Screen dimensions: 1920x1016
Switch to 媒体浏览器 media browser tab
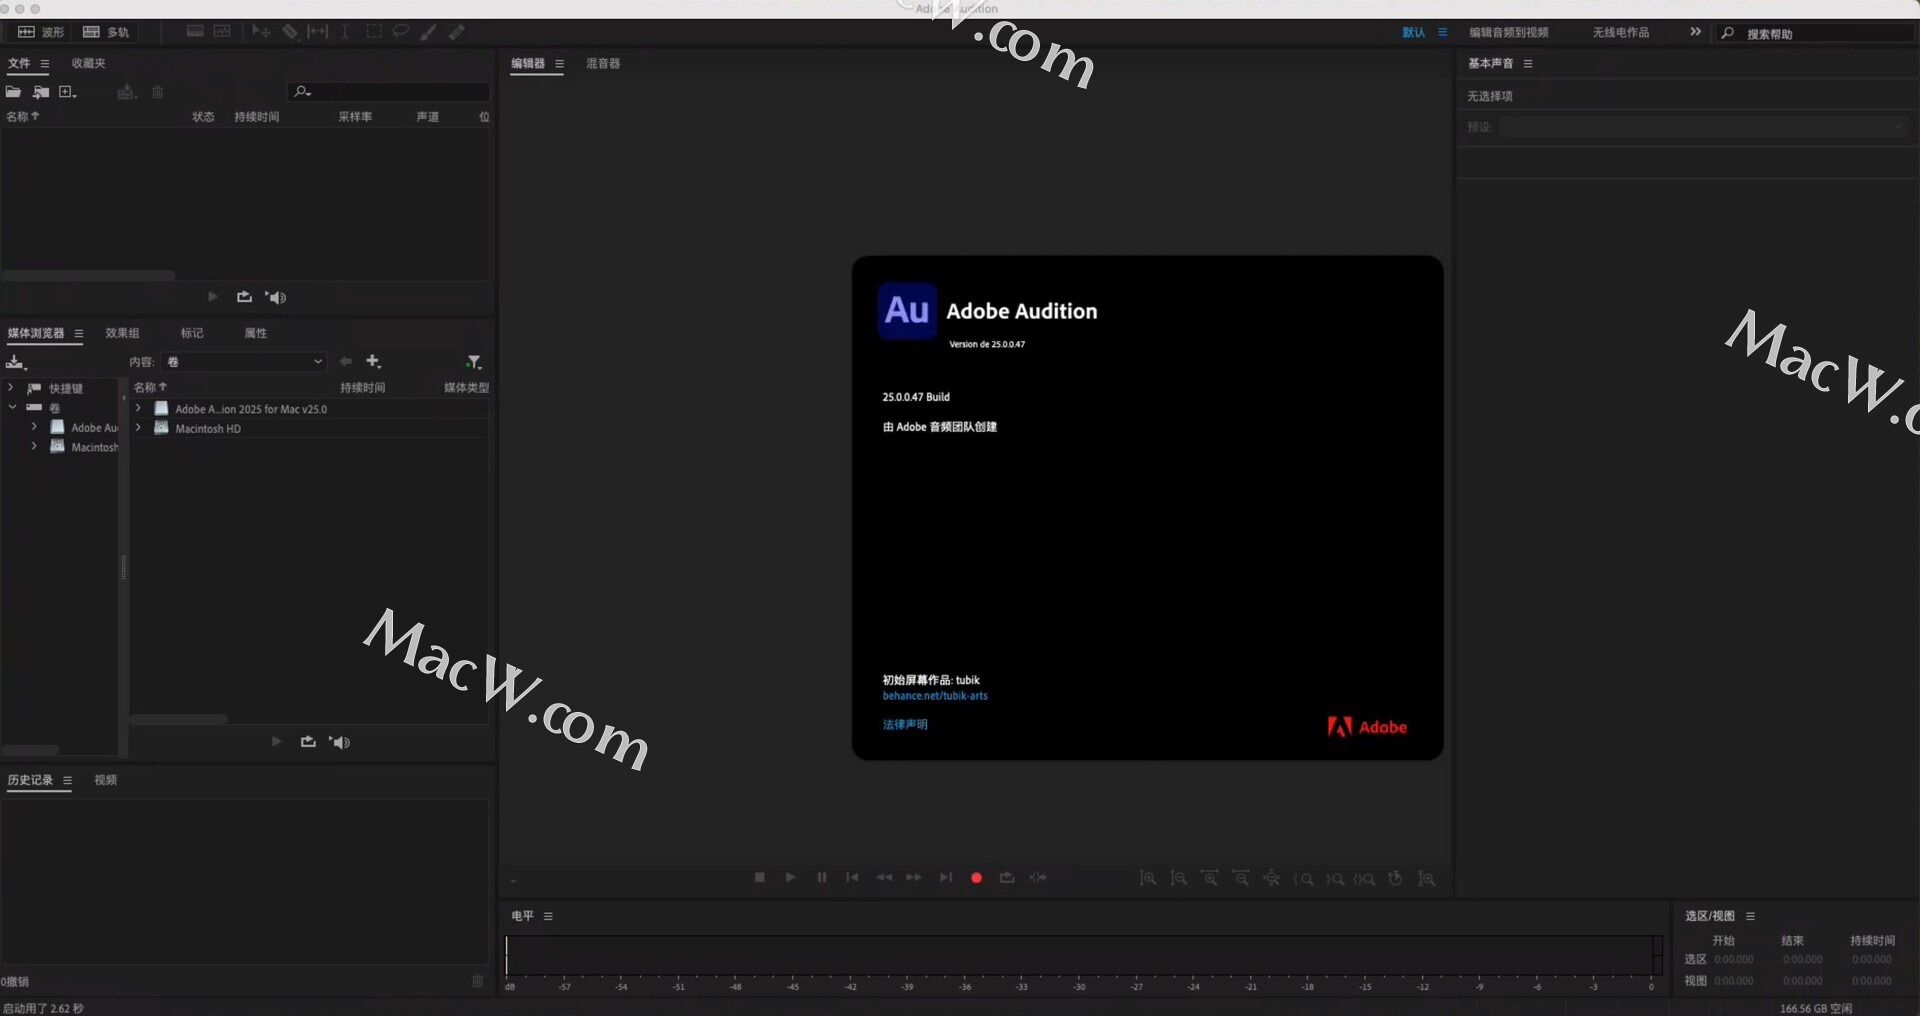[36, 333]
